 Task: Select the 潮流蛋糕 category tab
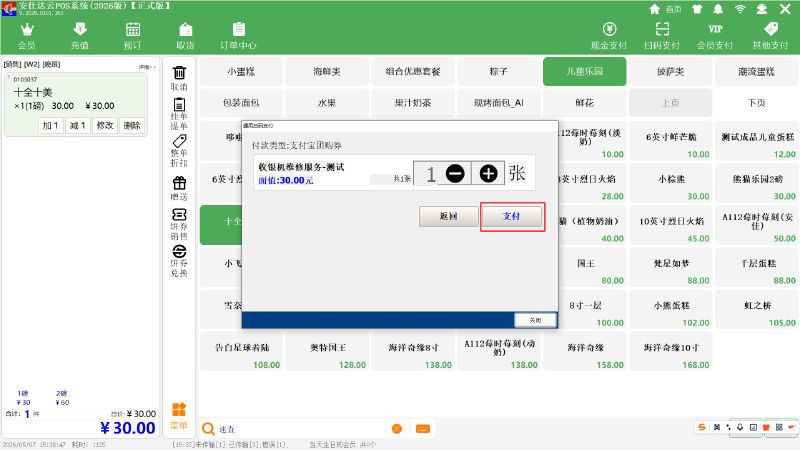[757, 71]
